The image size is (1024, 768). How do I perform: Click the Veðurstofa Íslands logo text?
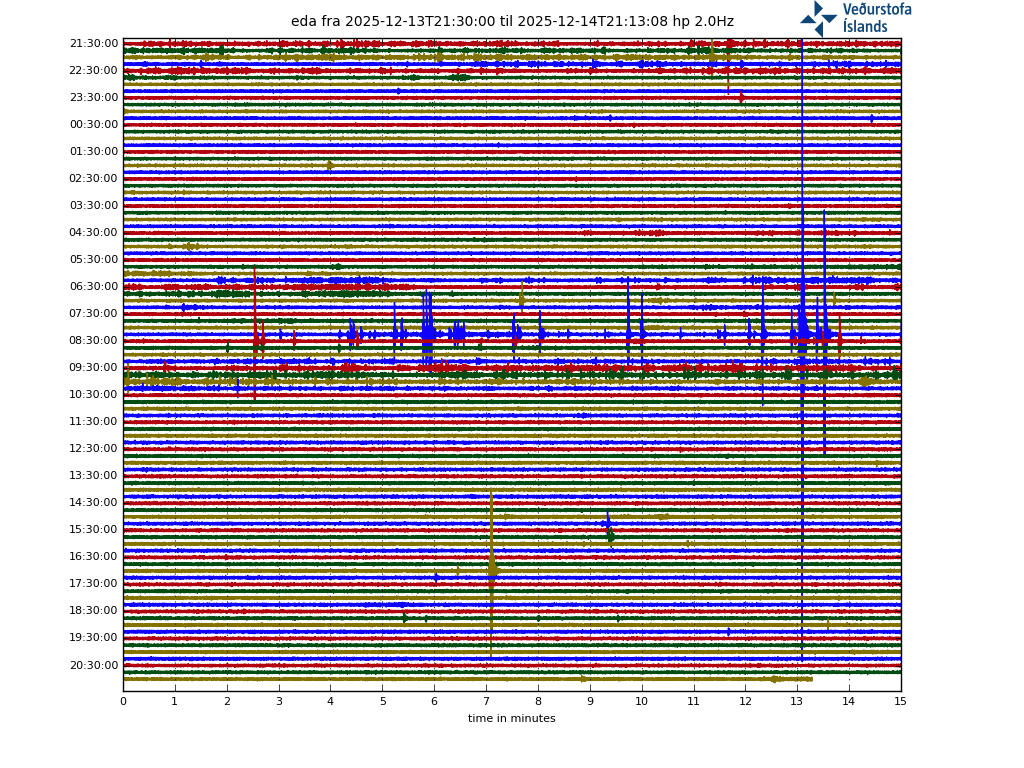click(877, 18)
